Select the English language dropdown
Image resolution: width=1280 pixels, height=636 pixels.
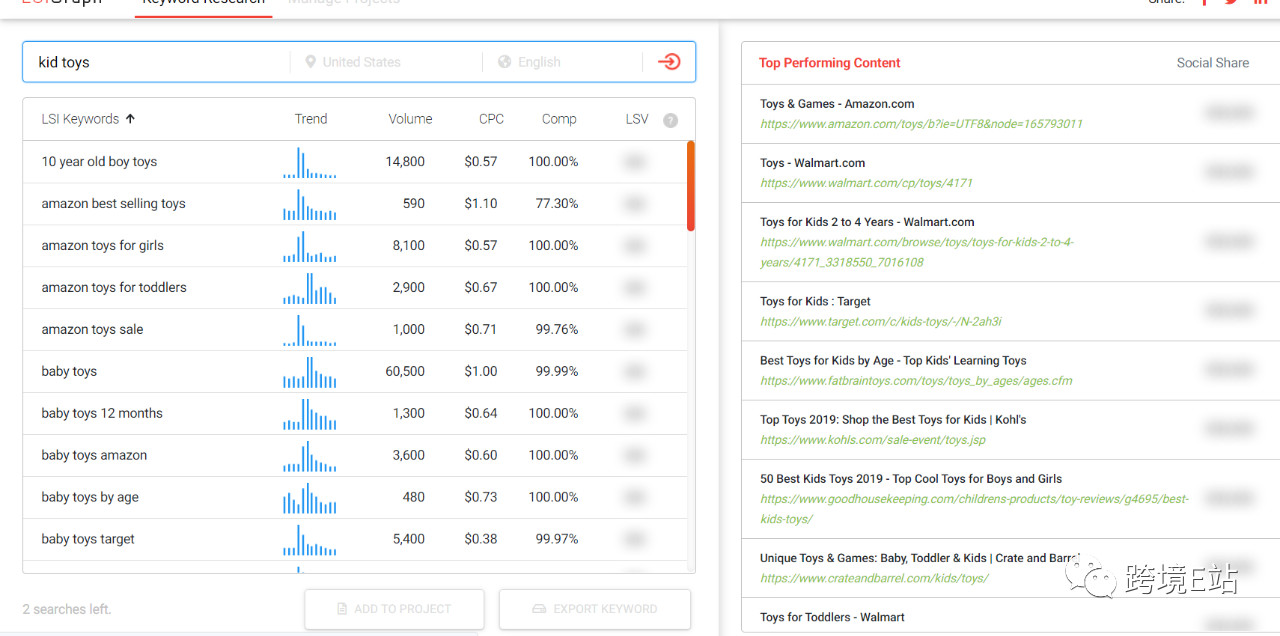pos(563,62)
